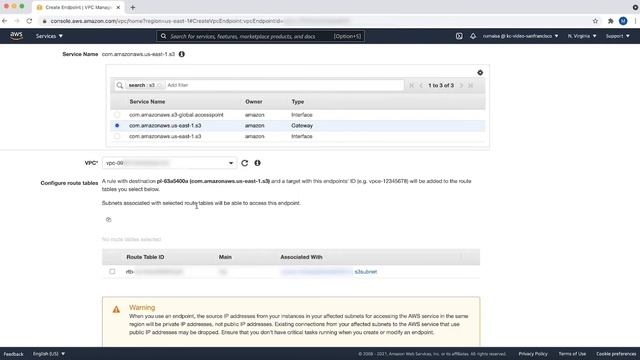Open the Terms of Use link
The image size is (640, 360).
coord(572,354)
